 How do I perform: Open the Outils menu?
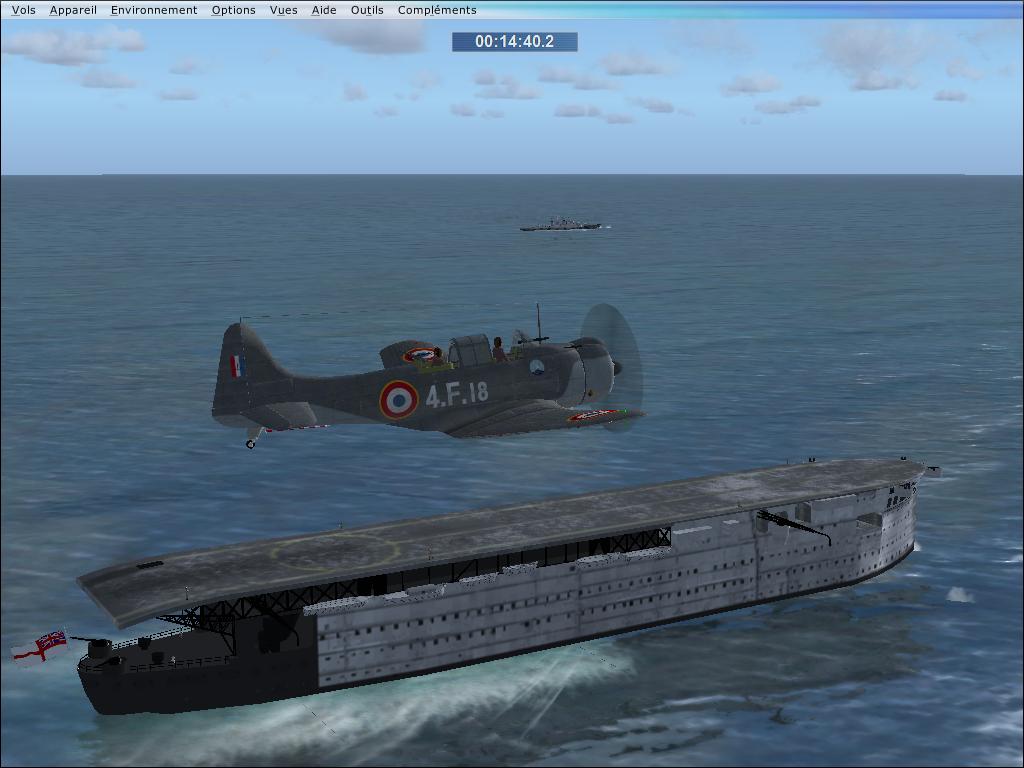[x=367, y=10]
